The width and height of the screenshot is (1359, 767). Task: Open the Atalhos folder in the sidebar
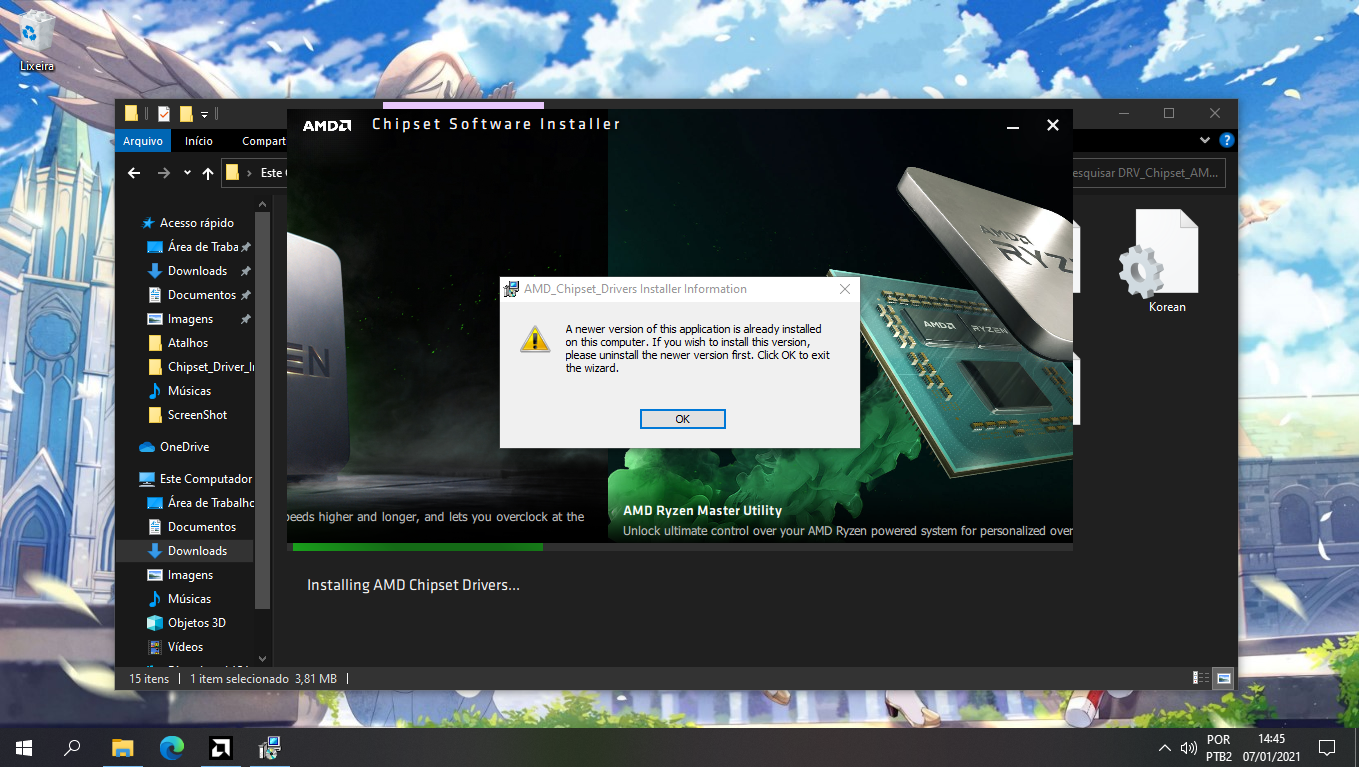pyautogui.click(x=188, y=343)
